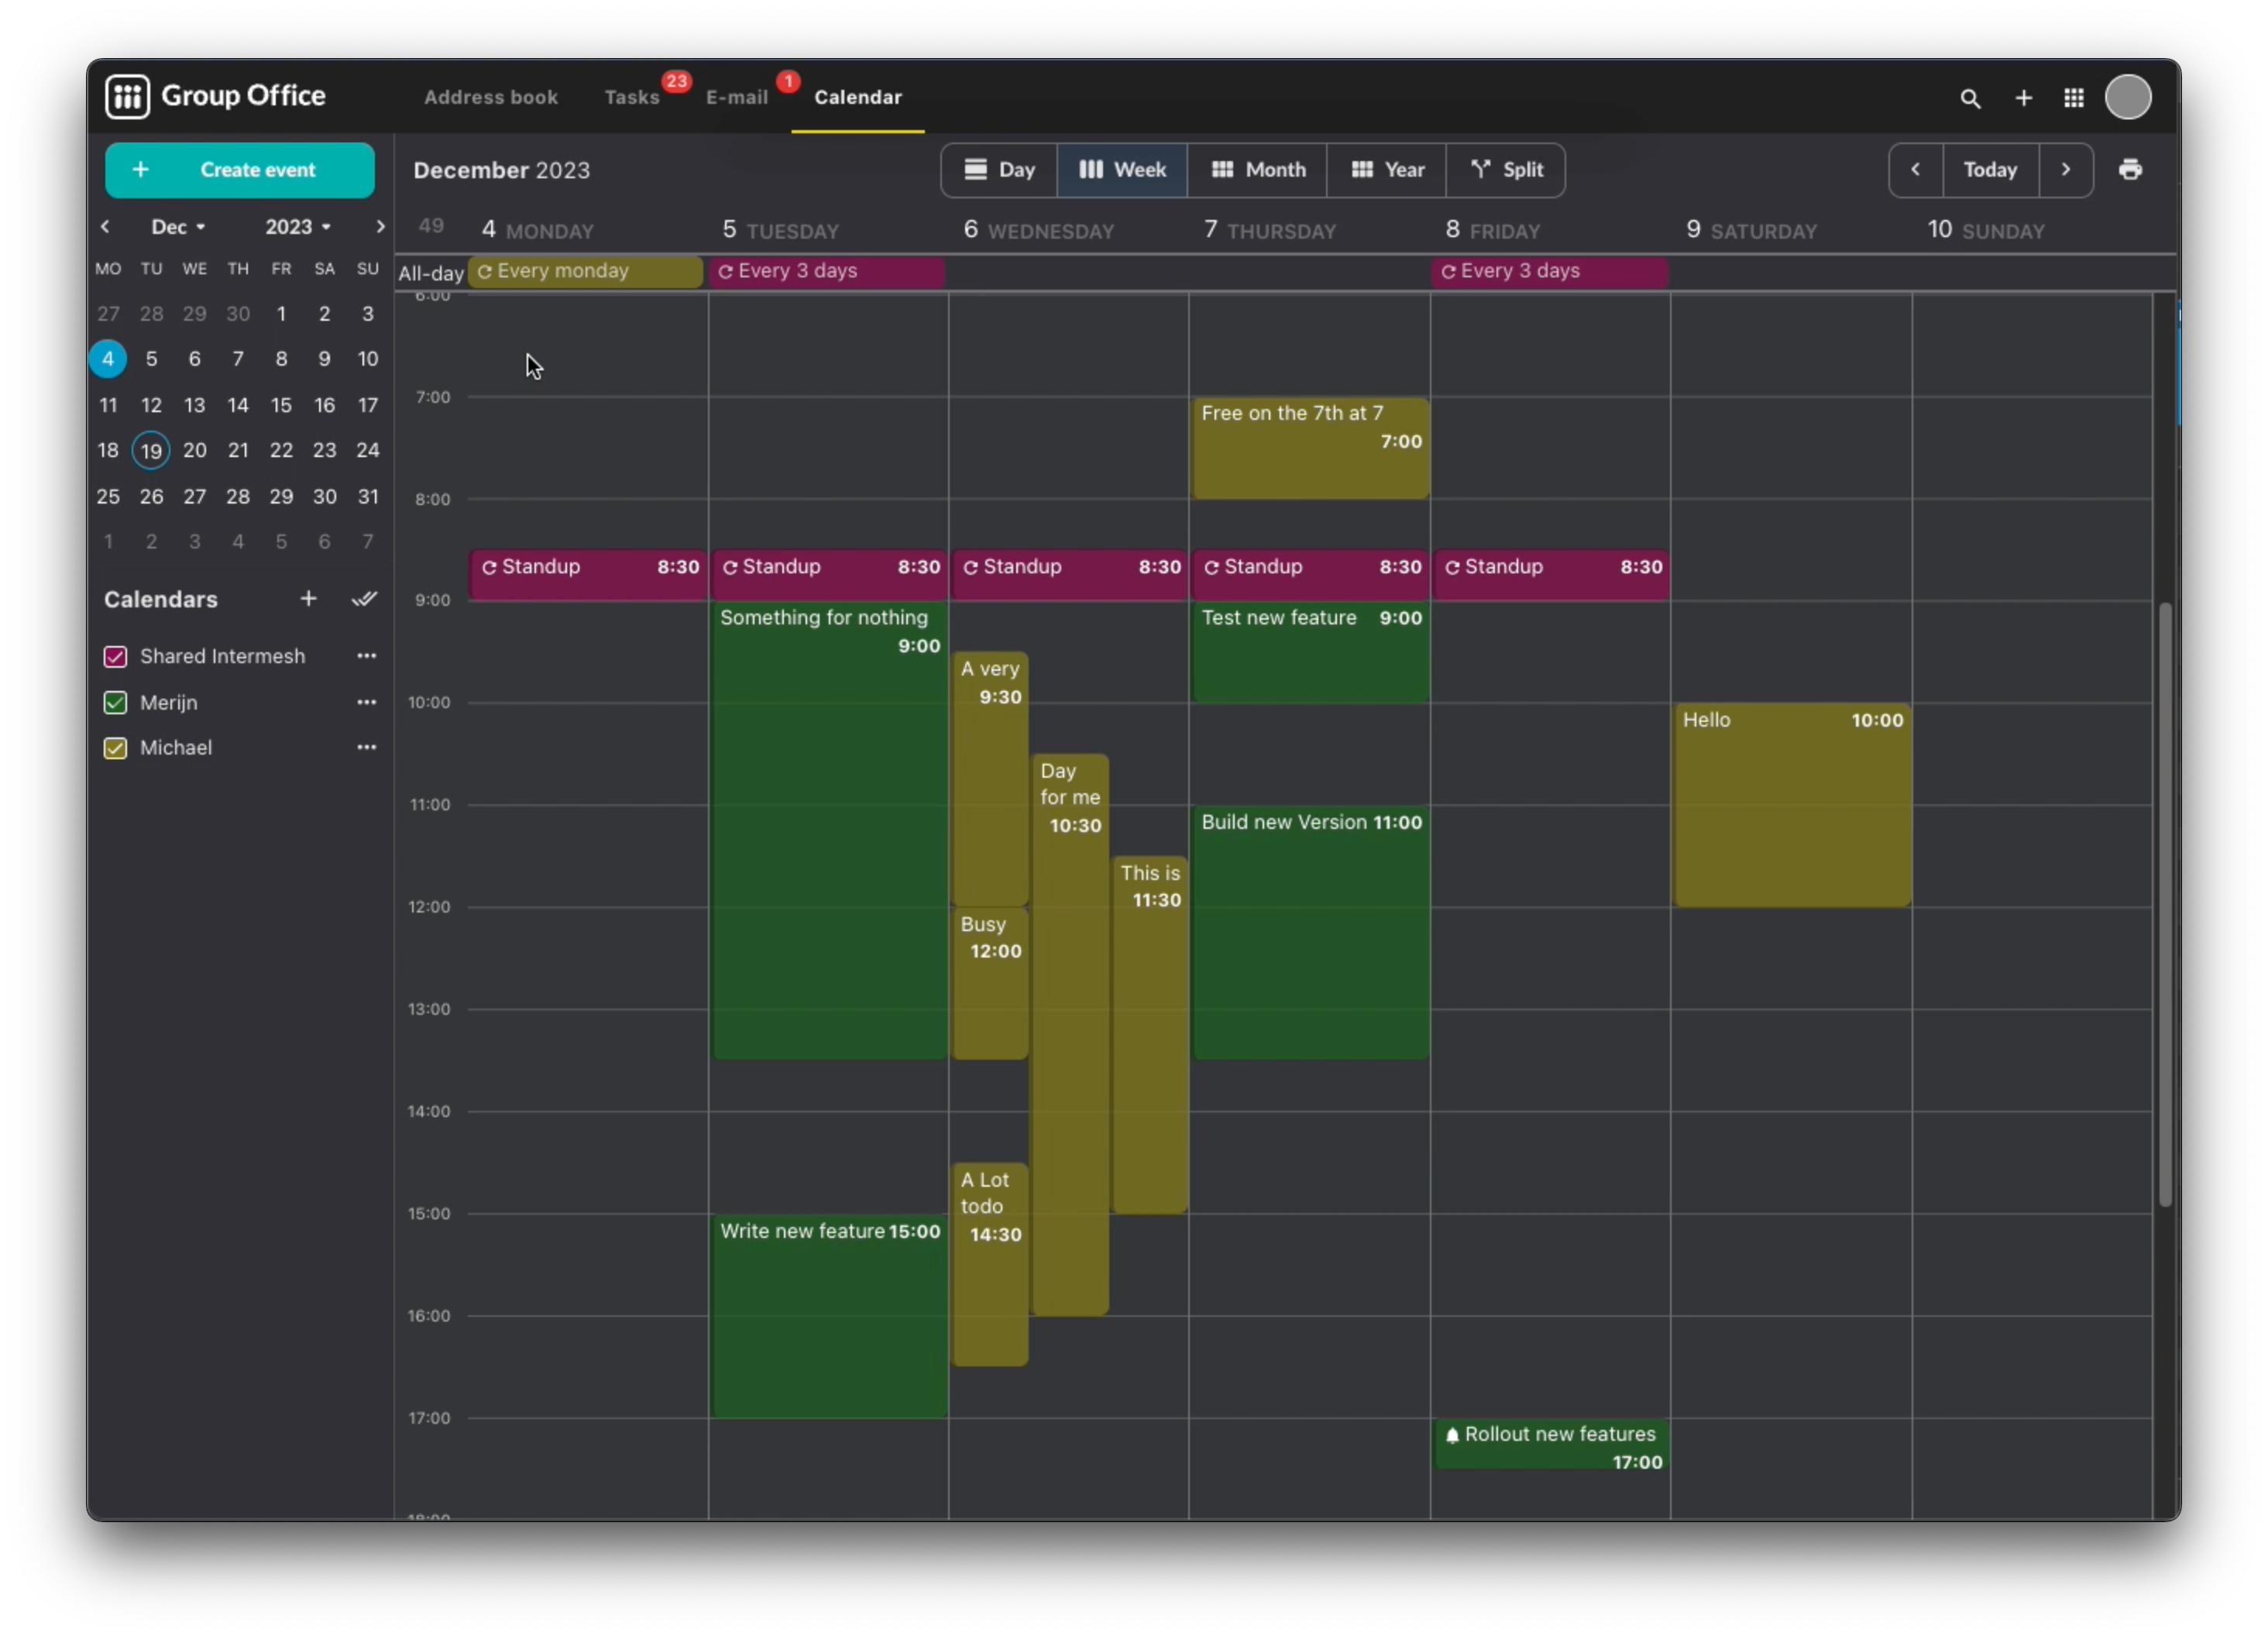Go to previous week with left arrow
This screenshot has height=1636, width=2268.
[x=1915, y=169]
